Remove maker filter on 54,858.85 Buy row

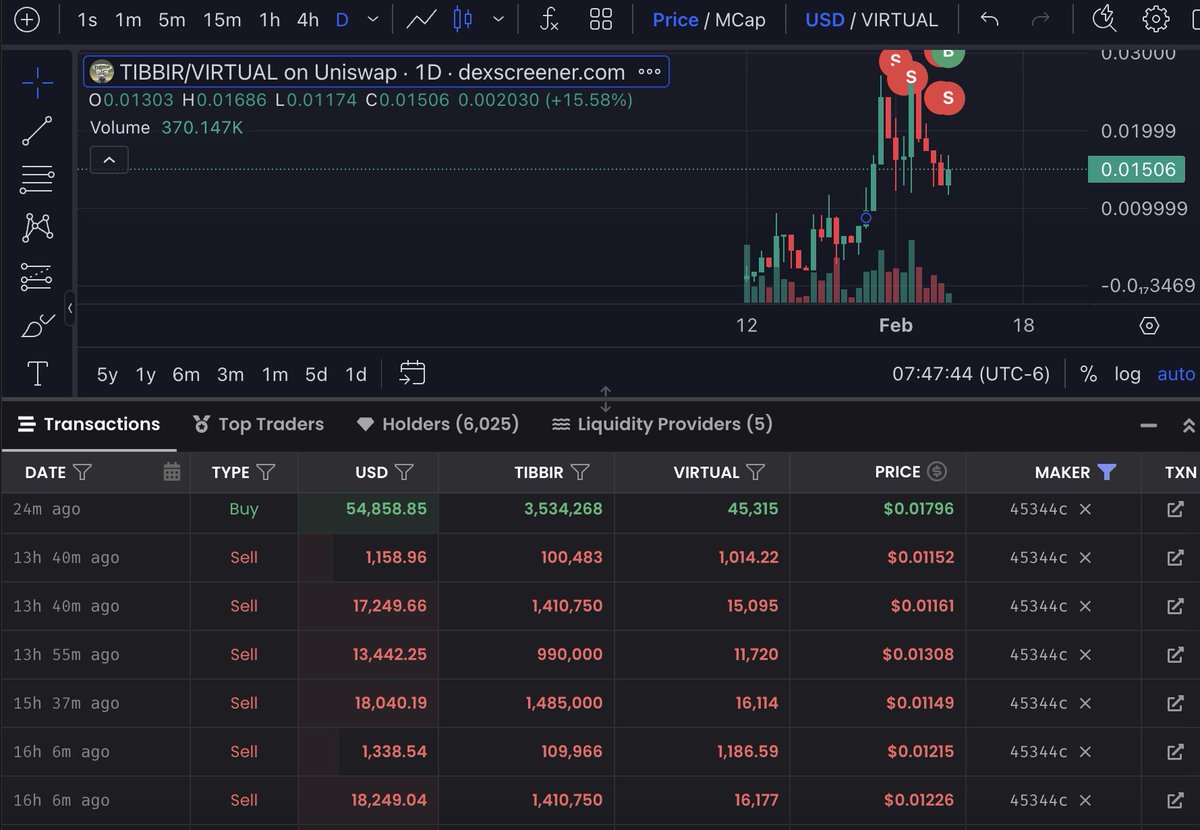[x=1085, y=509]
